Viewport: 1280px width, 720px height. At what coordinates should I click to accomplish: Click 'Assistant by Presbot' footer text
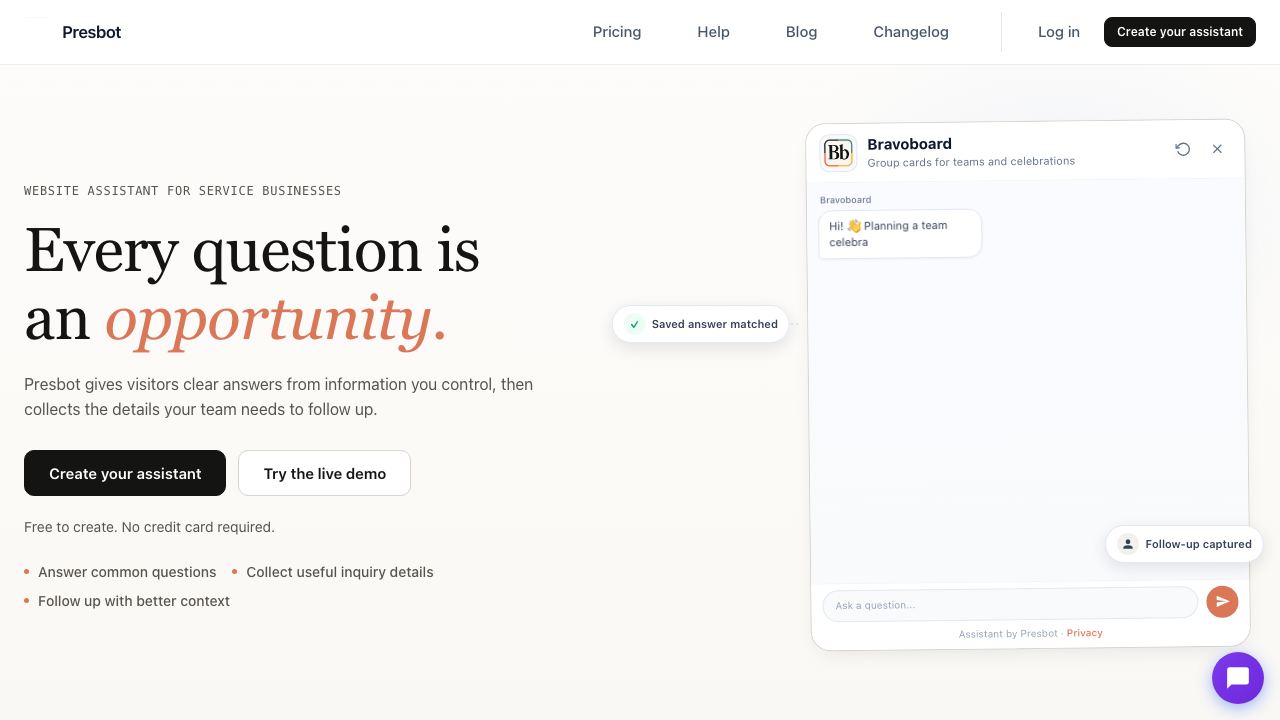click(x=1008, y=633)
